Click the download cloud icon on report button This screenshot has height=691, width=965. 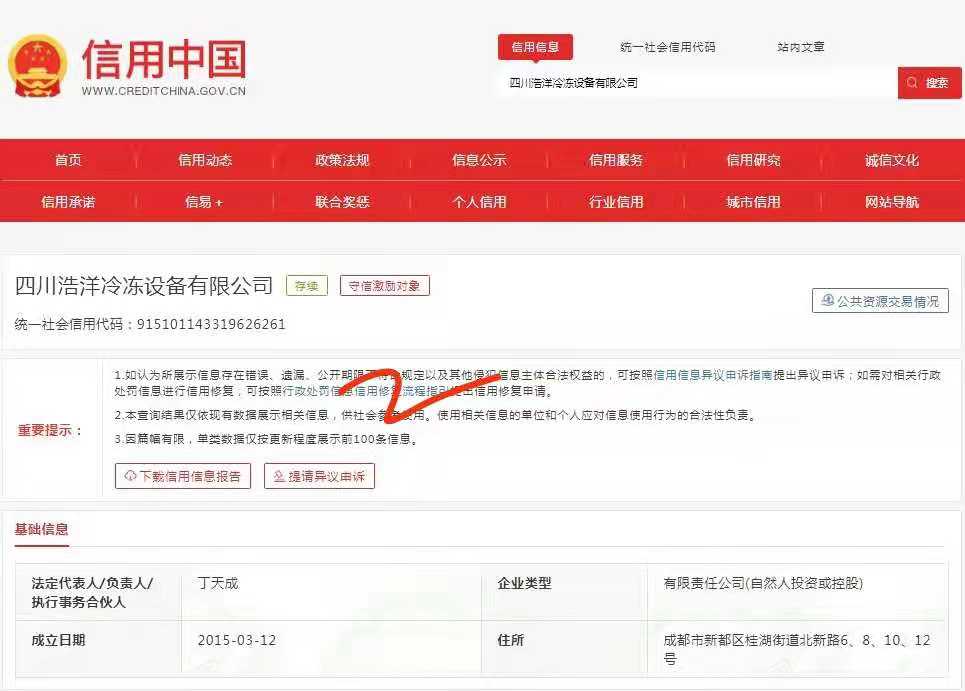[130, 476]
